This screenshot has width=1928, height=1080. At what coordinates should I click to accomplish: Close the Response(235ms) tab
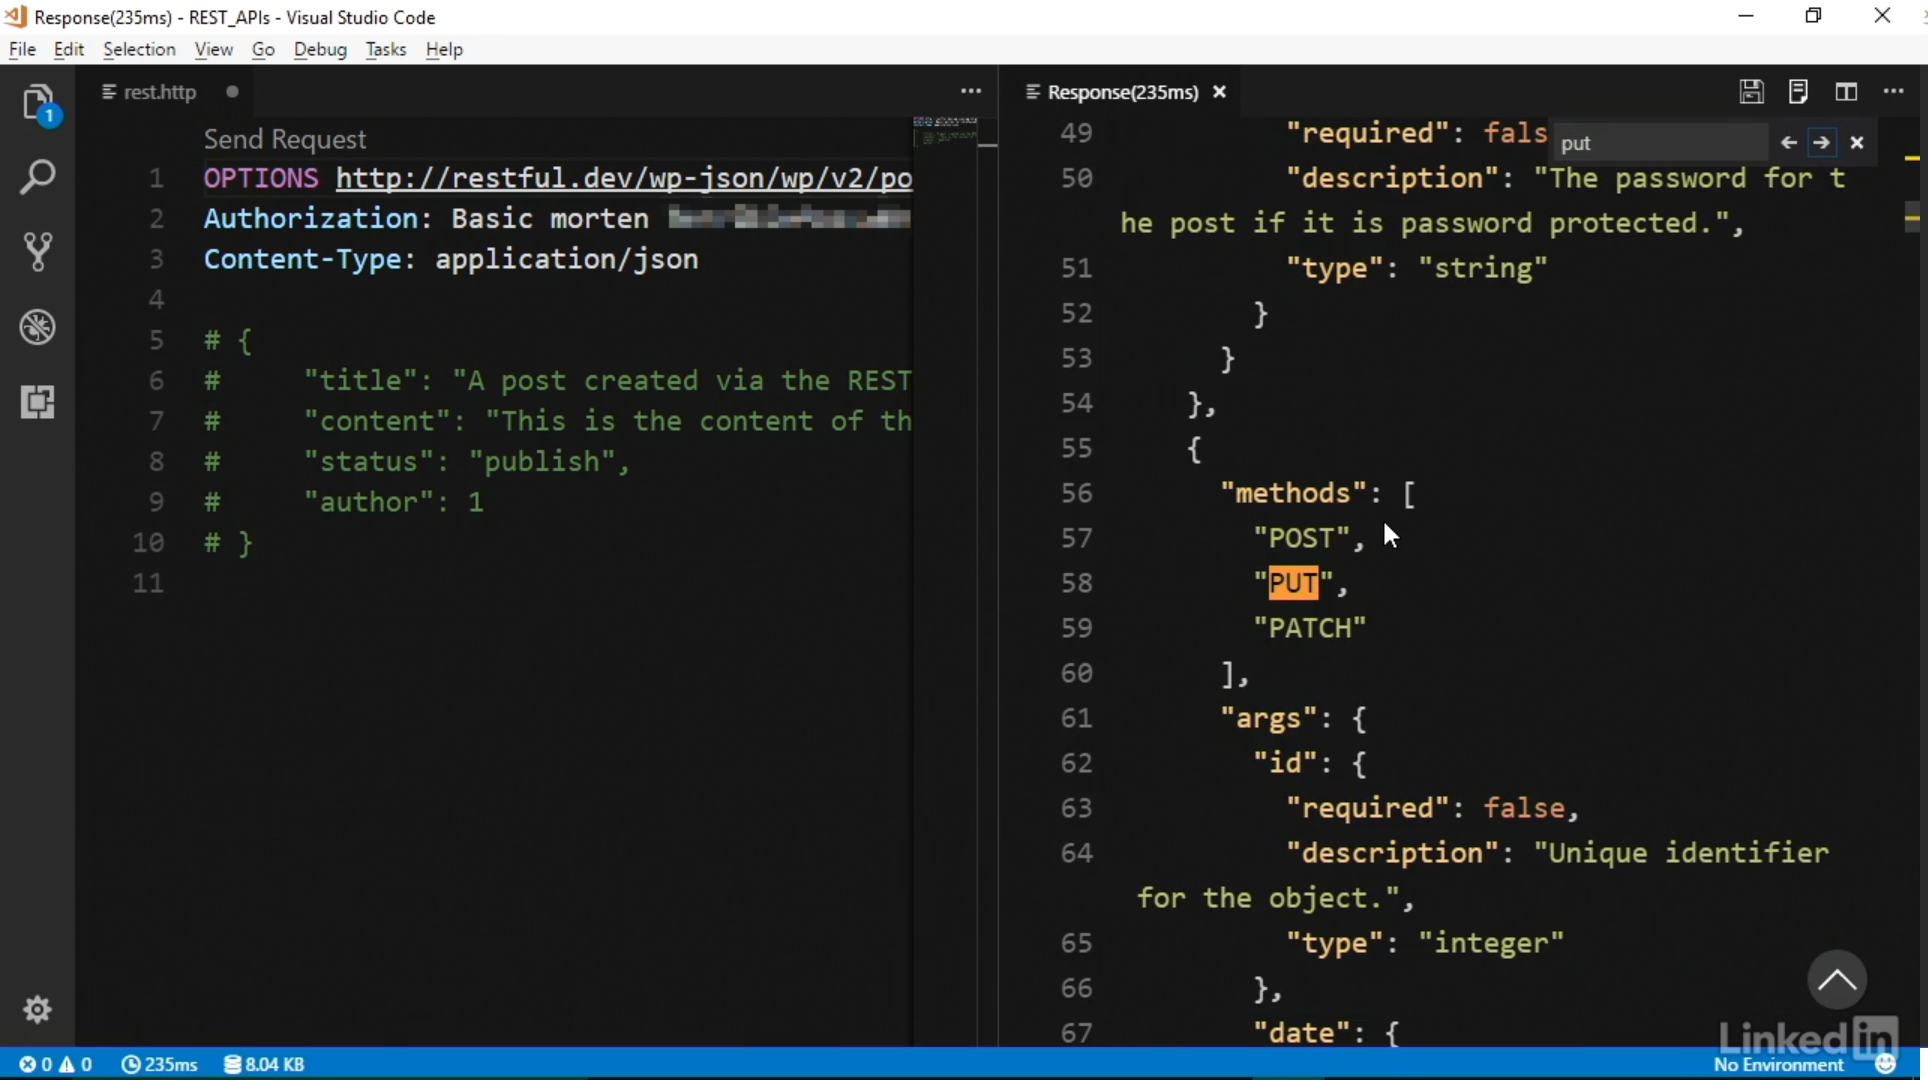coord(1219,92)
